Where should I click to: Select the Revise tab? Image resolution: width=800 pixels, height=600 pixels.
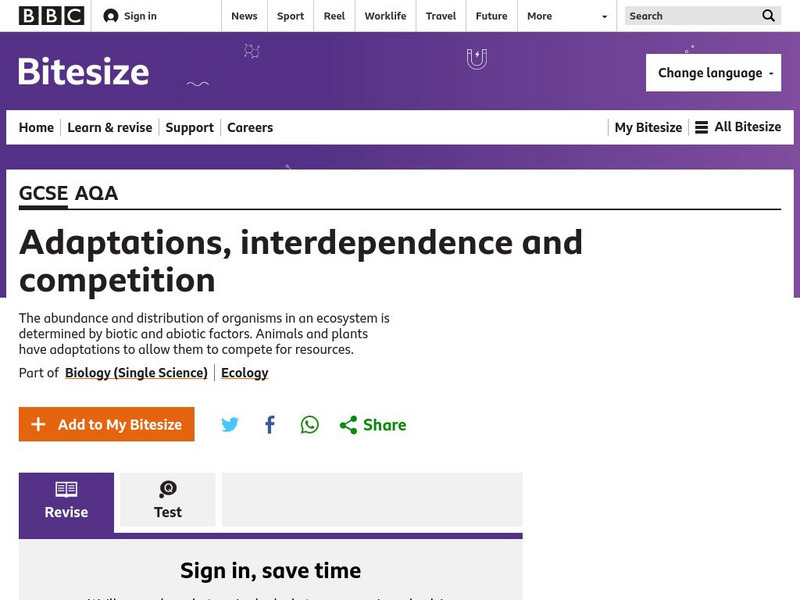66,500
